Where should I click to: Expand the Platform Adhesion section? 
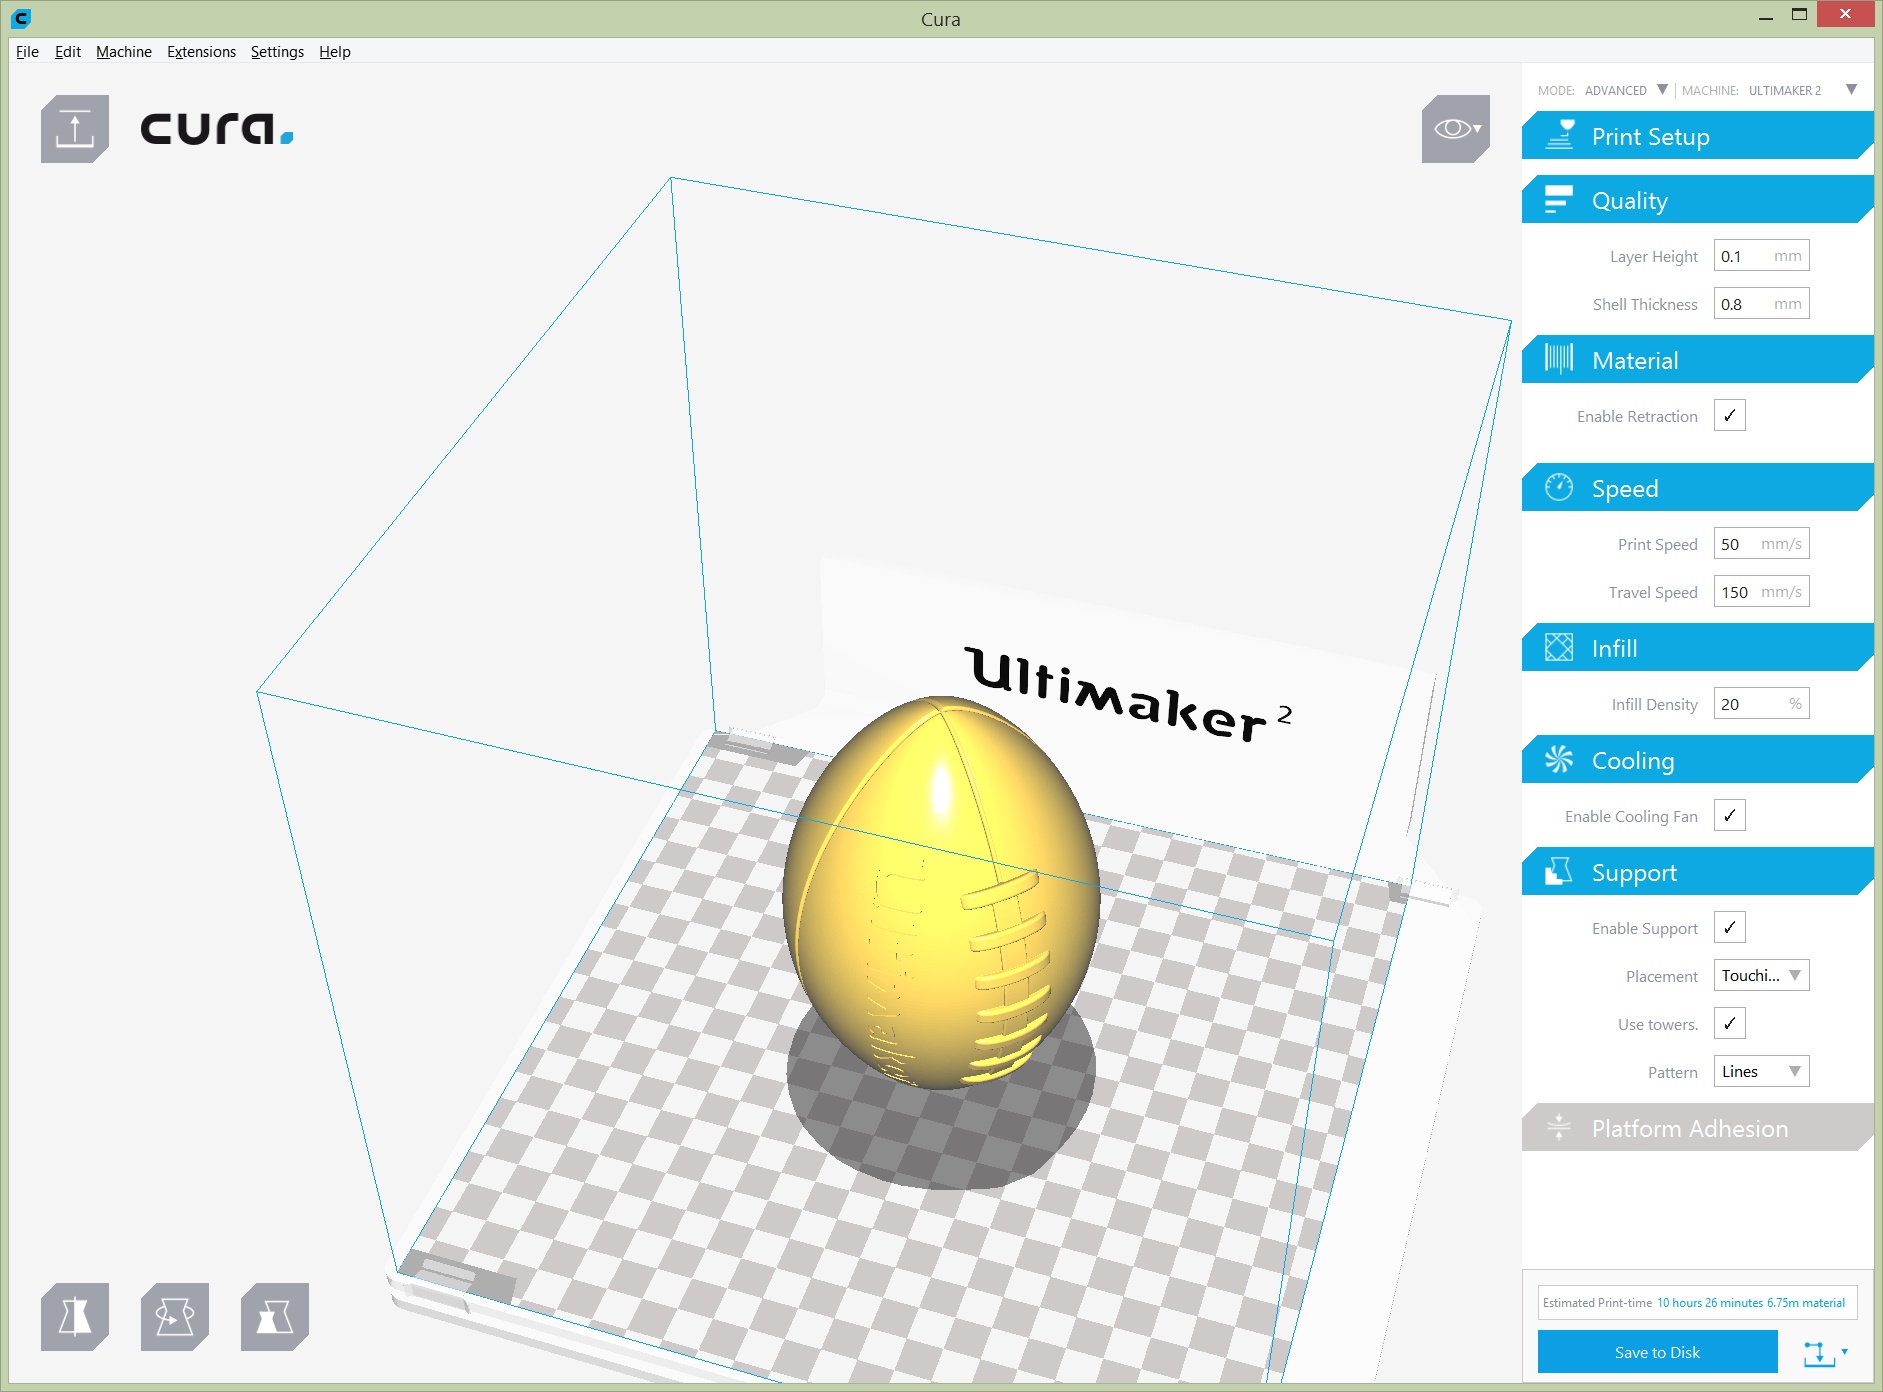pos(1697,1127)
